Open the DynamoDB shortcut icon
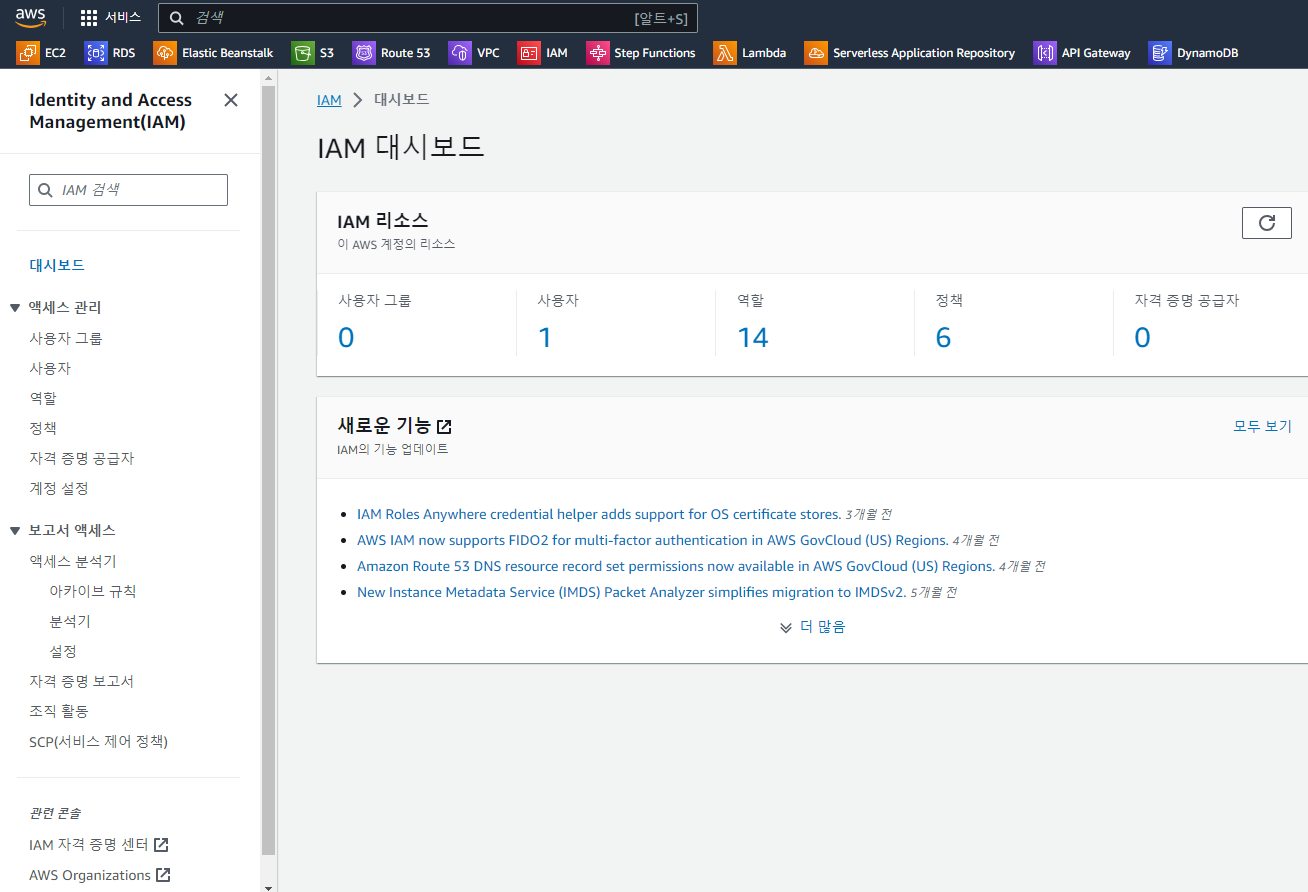Viewport: 1308px width, 892px height. tap(1160, 53)
